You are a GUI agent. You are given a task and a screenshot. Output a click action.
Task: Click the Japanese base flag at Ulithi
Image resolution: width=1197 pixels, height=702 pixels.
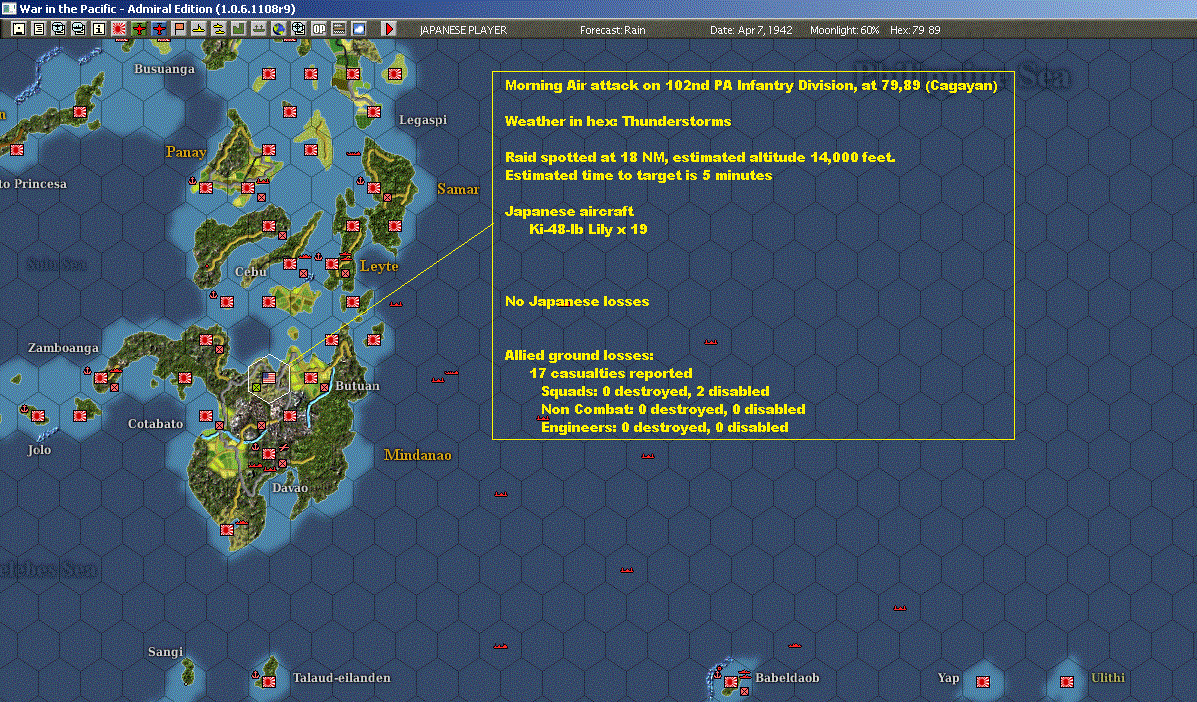[1066, 681]
